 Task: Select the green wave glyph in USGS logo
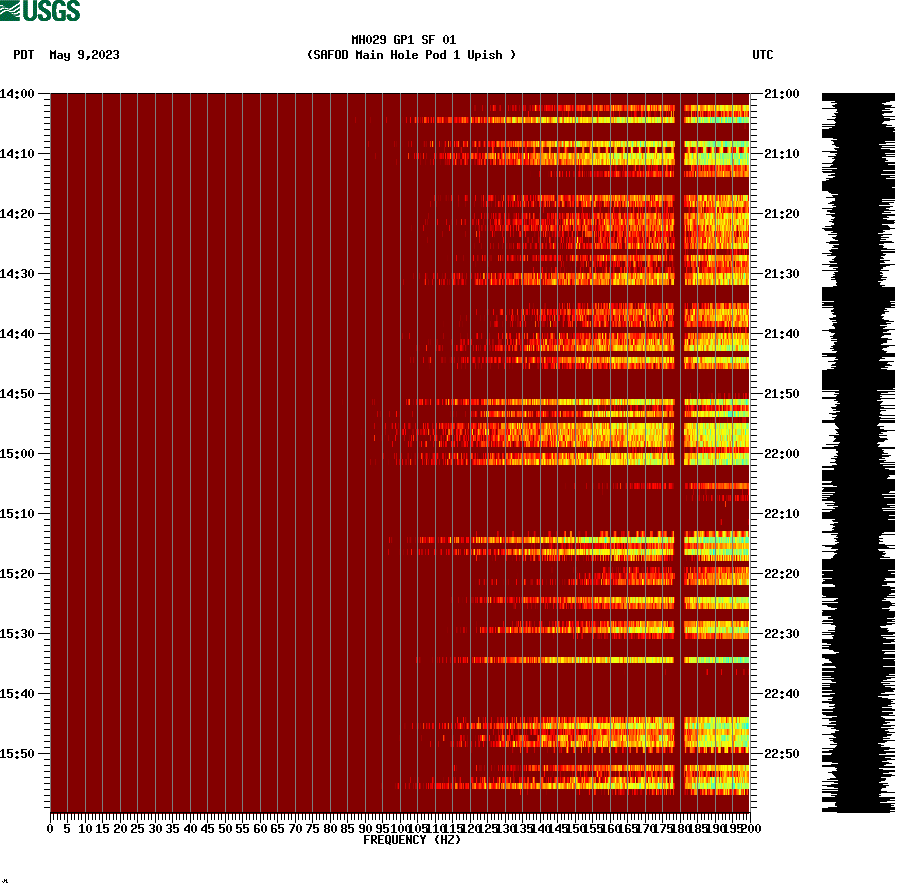point(10,9)
